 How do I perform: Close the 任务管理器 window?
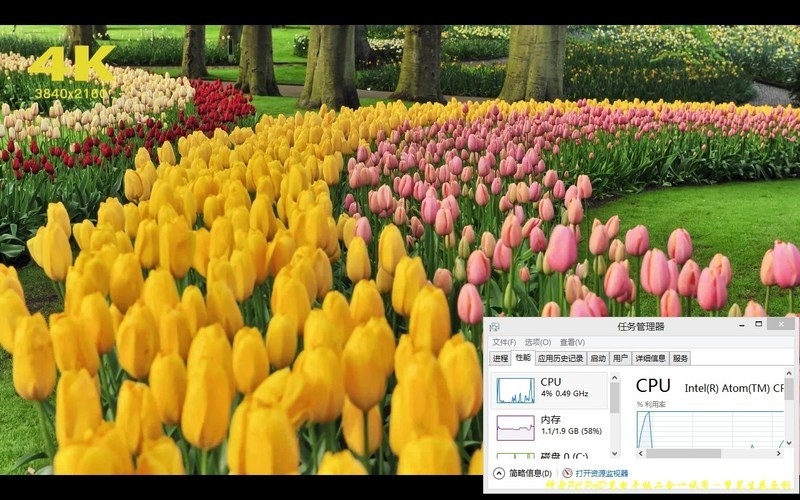[x=781, y=324]
